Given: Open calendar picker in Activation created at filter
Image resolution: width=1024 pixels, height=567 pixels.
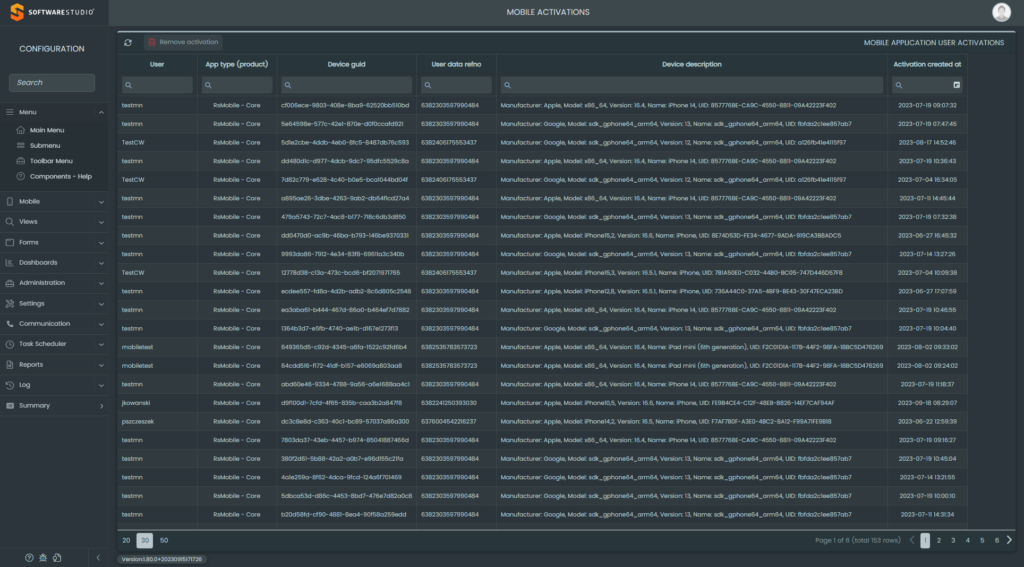Looking at the screenshot, I should (957, 85).
